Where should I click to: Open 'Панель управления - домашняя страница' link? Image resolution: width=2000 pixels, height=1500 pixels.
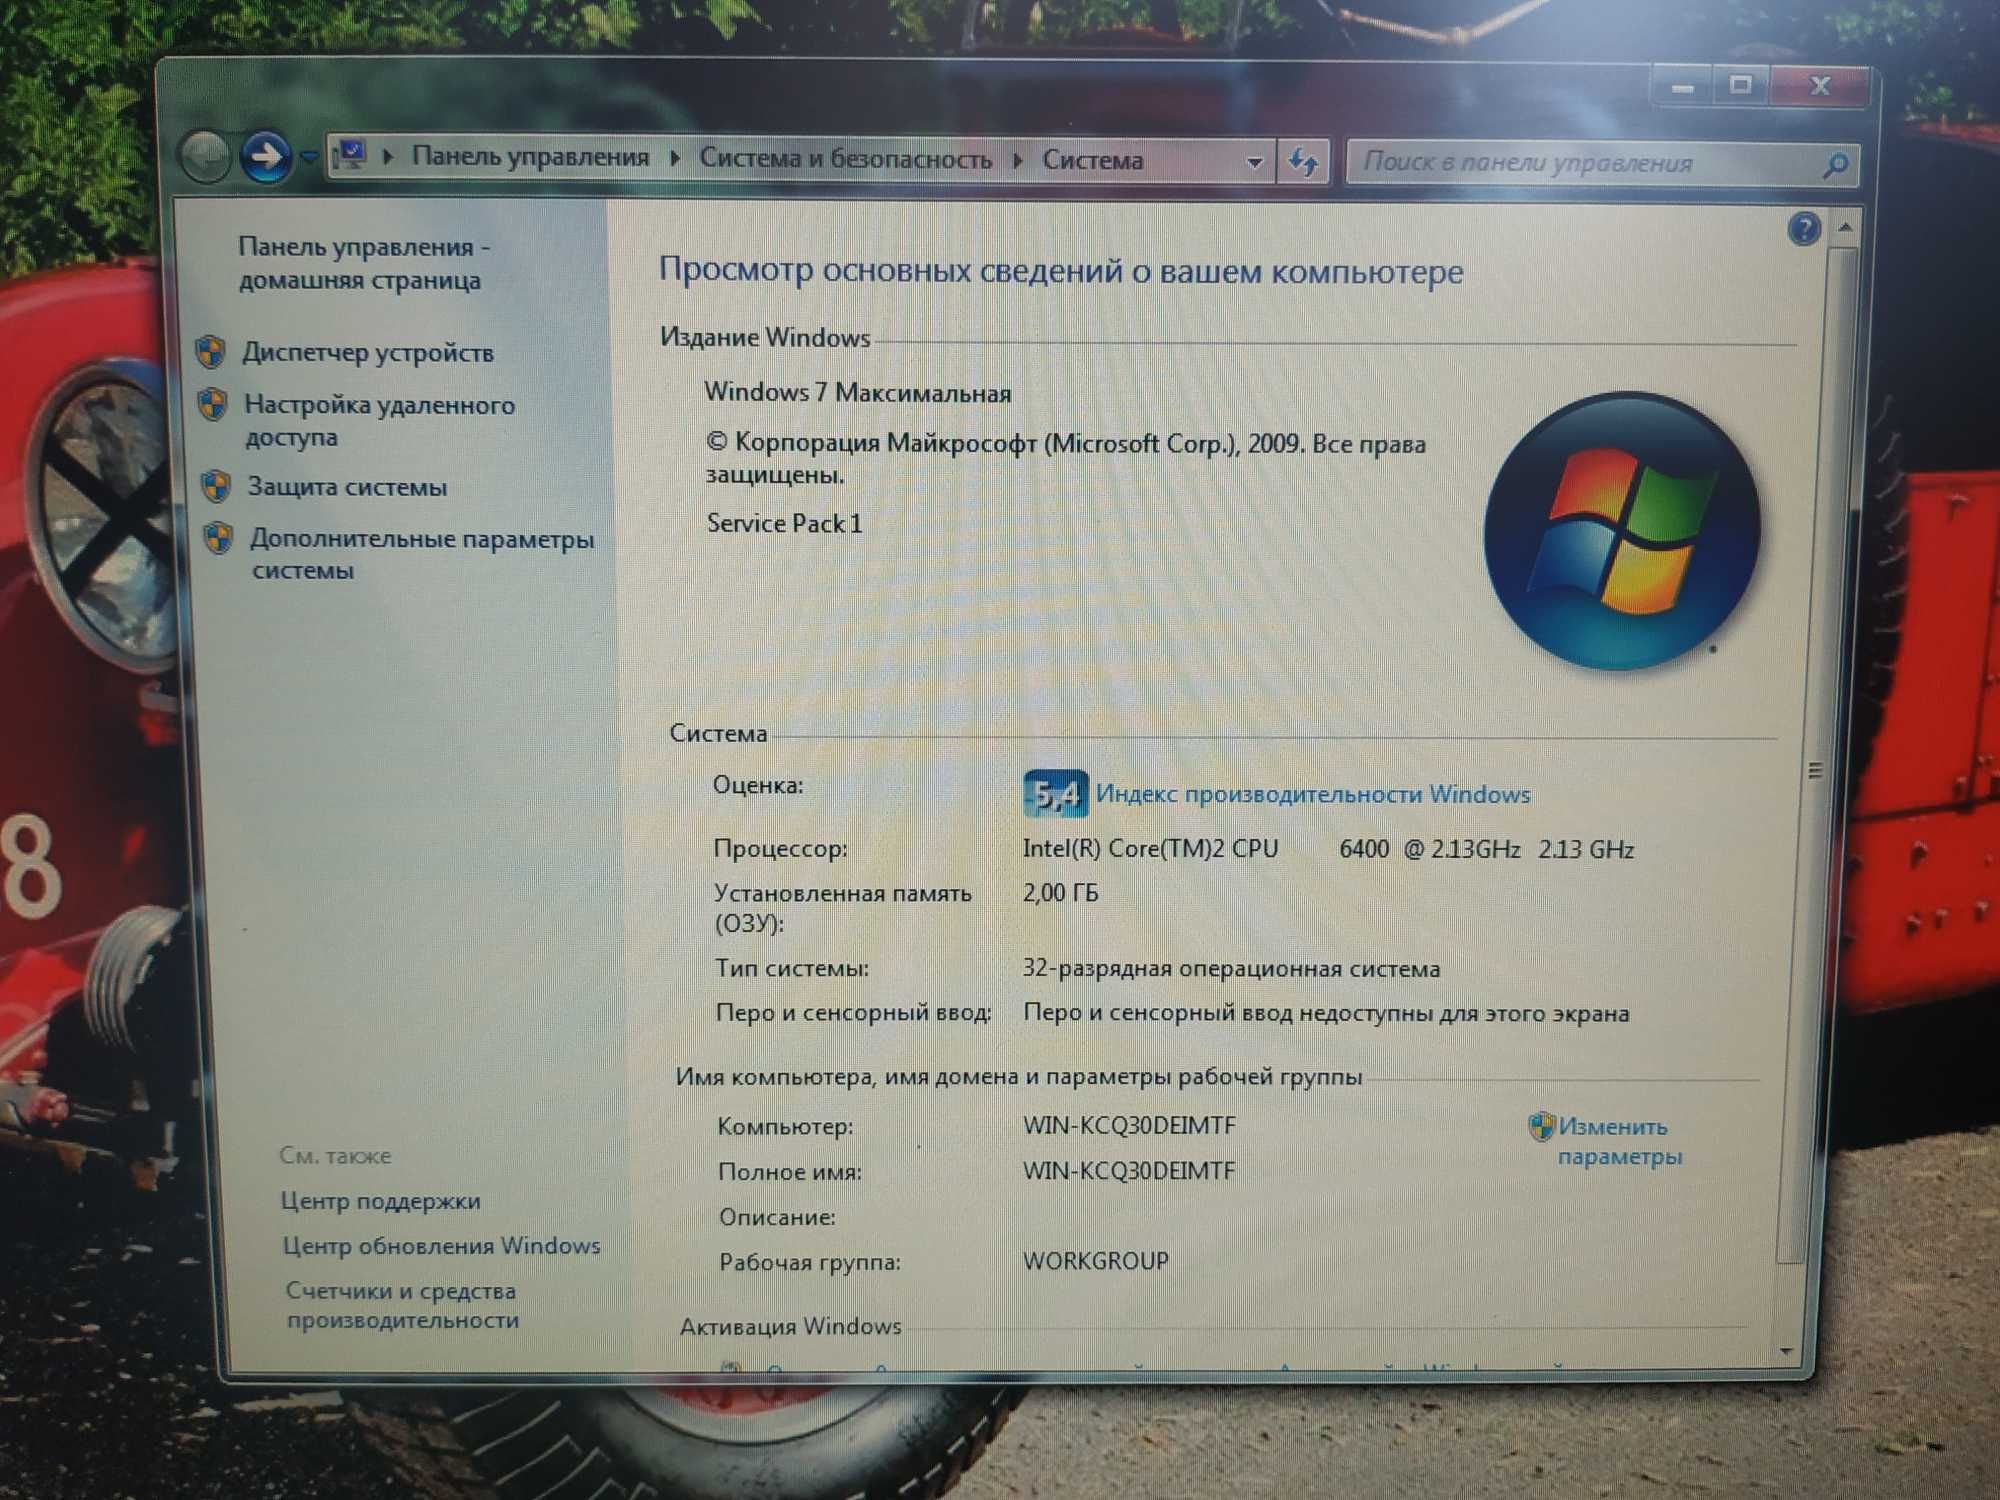tap(363, 263)
